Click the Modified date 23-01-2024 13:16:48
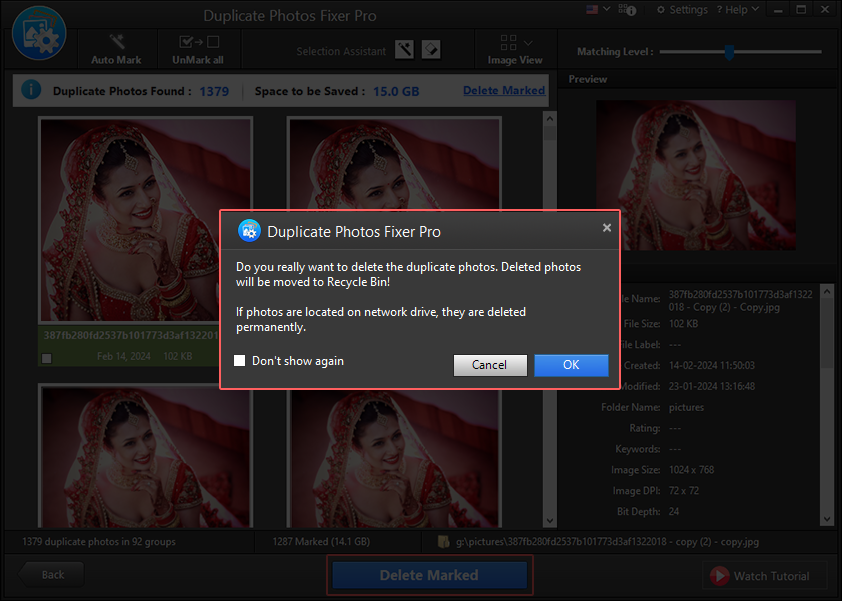This screenshot has width=842, height=601. coord(712,387)
